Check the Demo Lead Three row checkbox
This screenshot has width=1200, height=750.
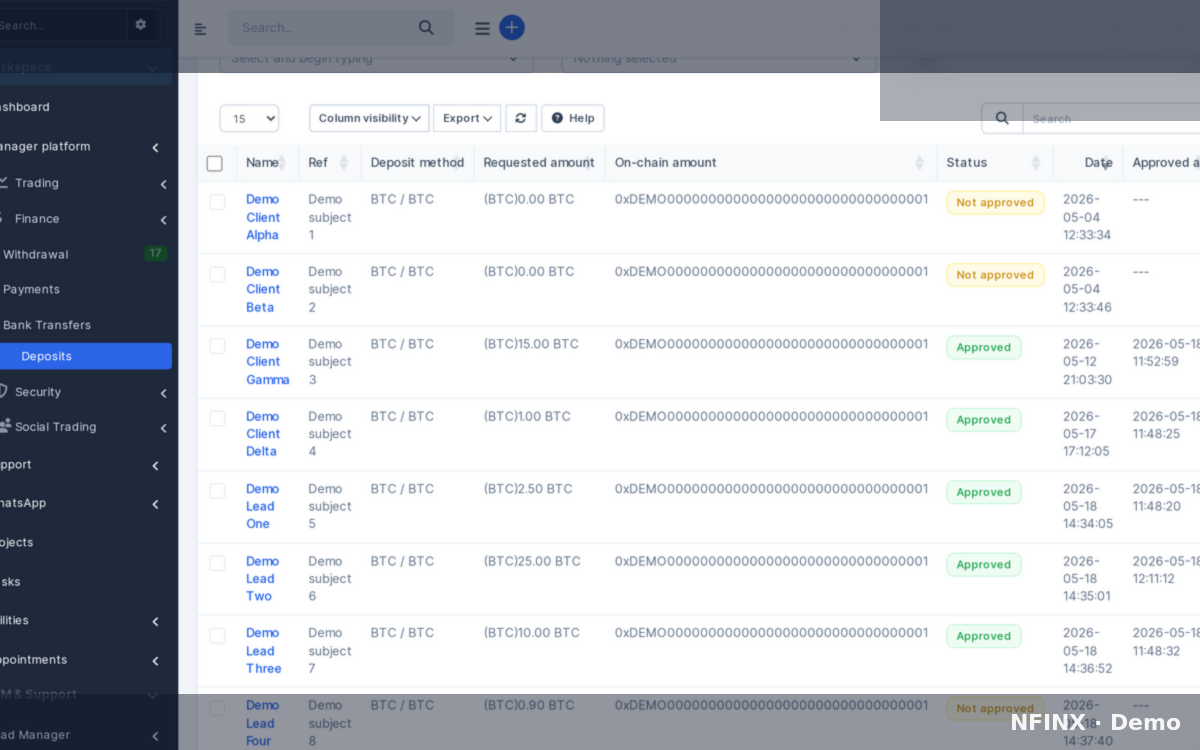coord(217,635)
